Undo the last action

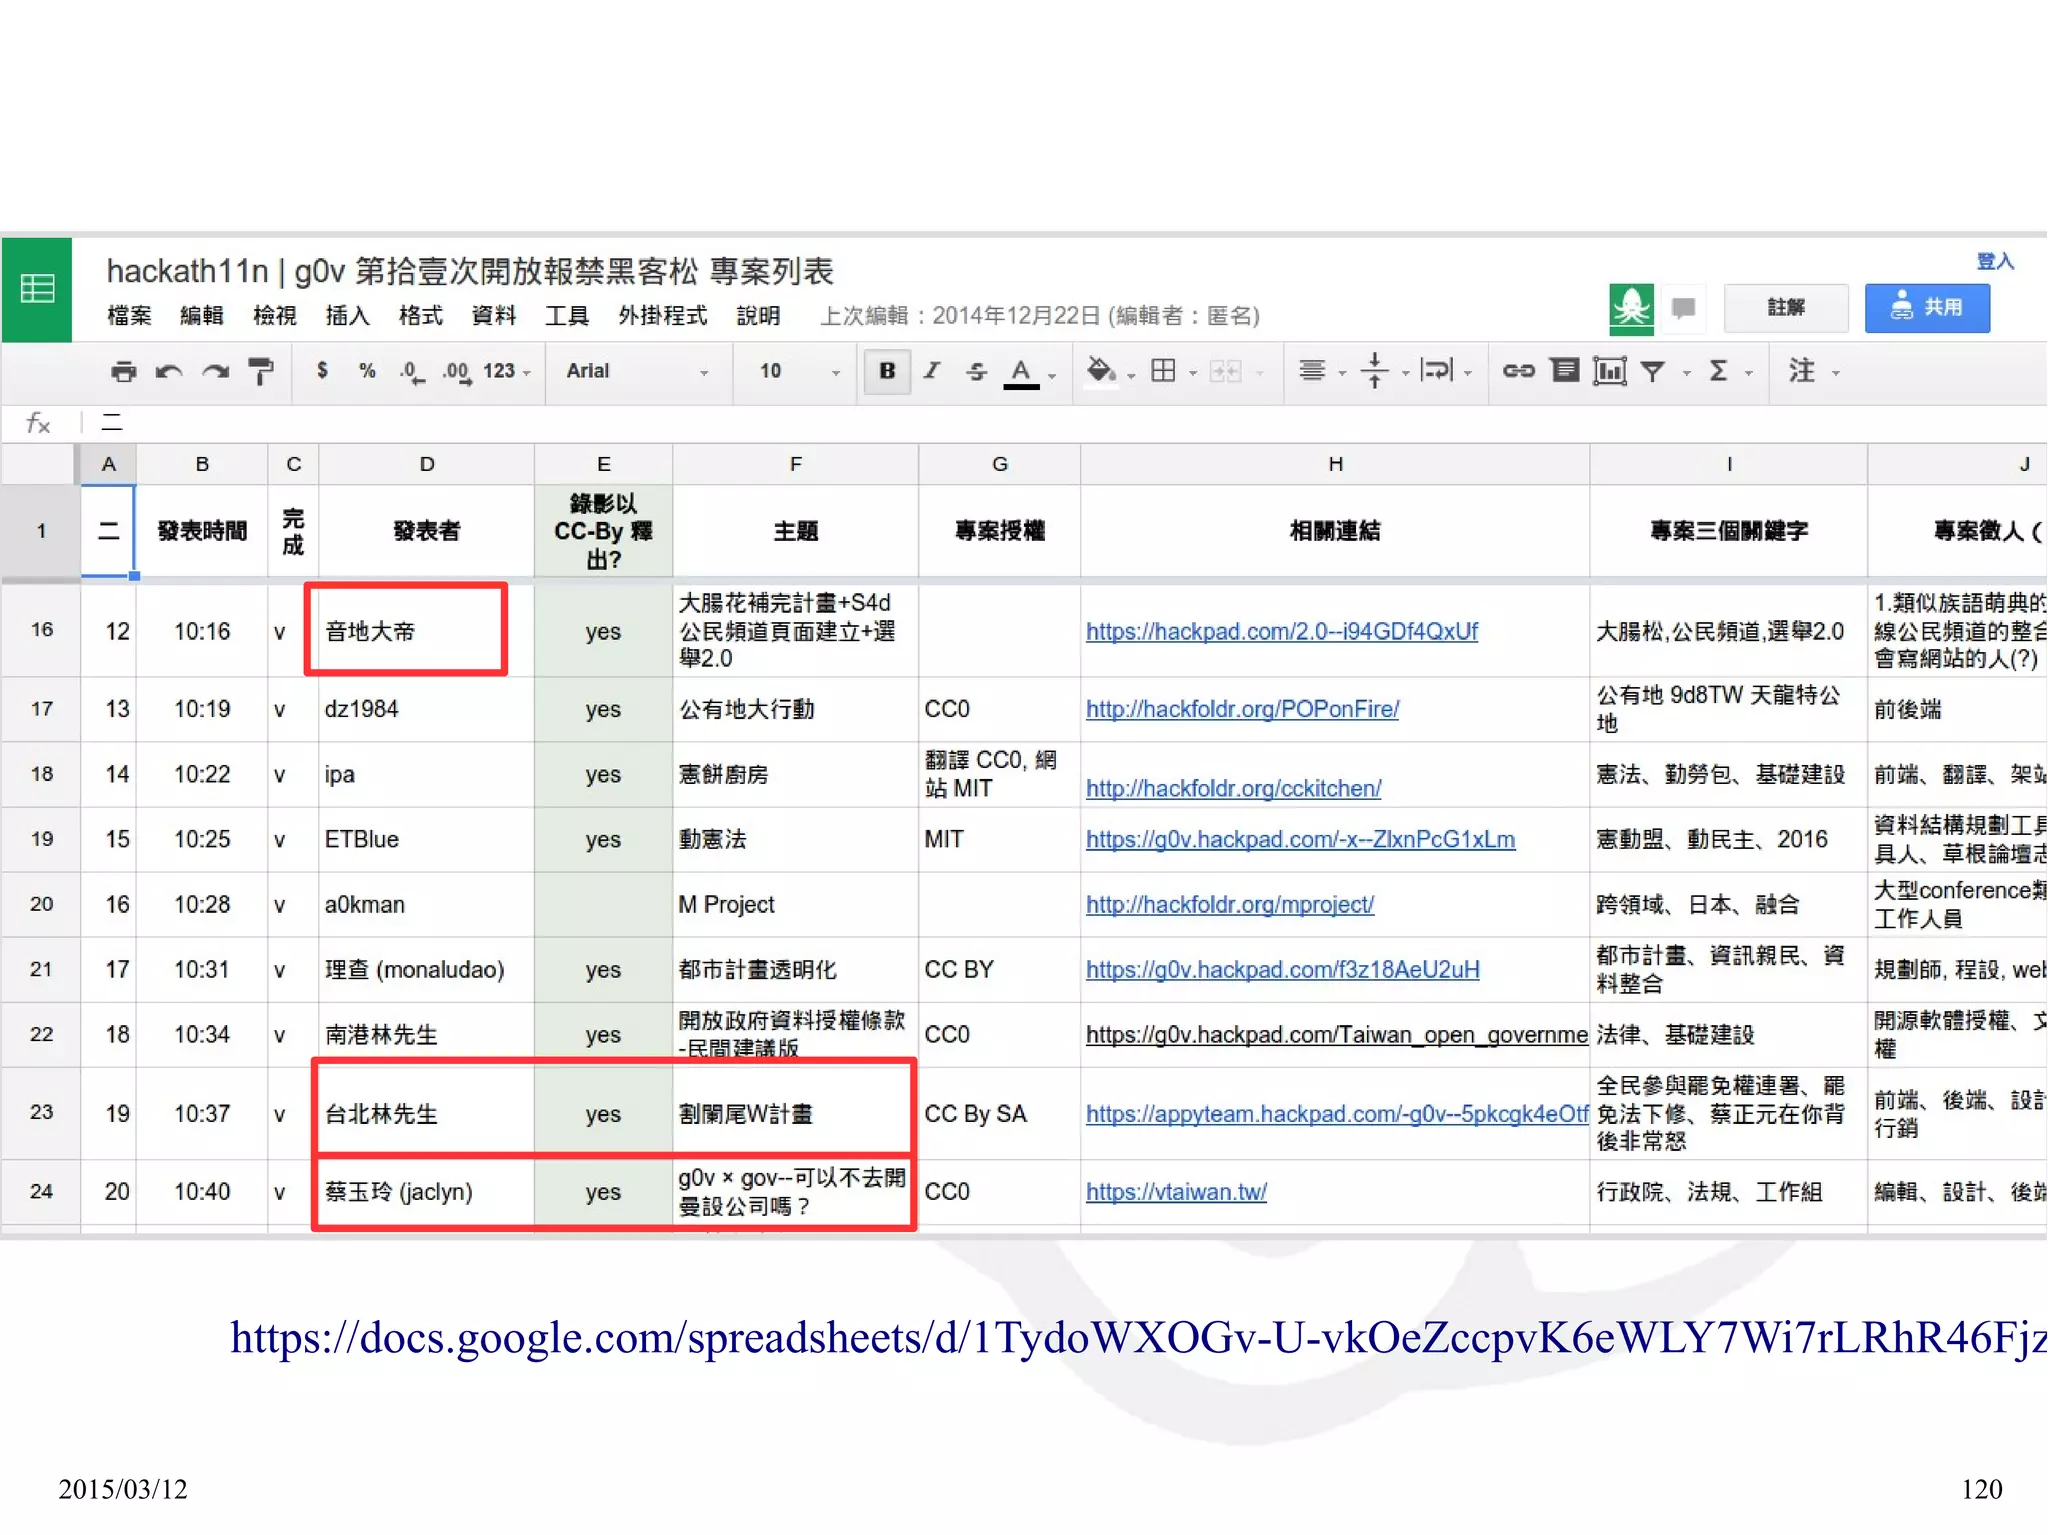pyautogui.click(x=168, y=372)
